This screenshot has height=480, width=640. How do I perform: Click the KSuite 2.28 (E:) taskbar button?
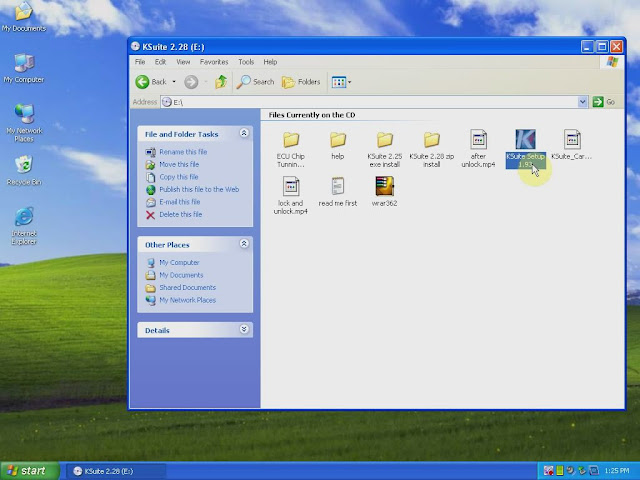(116, 471)
